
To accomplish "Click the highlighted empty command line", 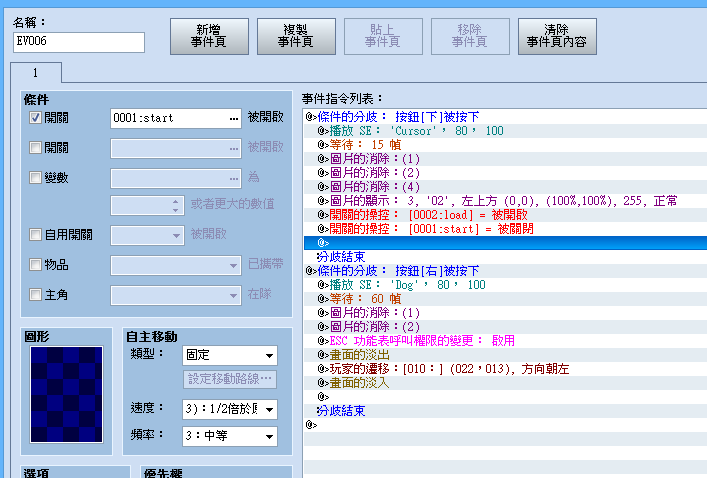I will (x=505, y=243).
